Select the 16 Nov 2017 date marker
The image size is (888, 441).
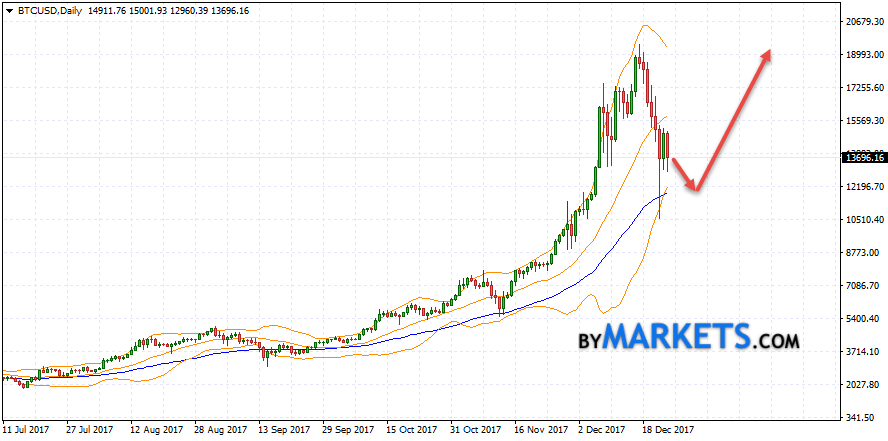point(540,428)
